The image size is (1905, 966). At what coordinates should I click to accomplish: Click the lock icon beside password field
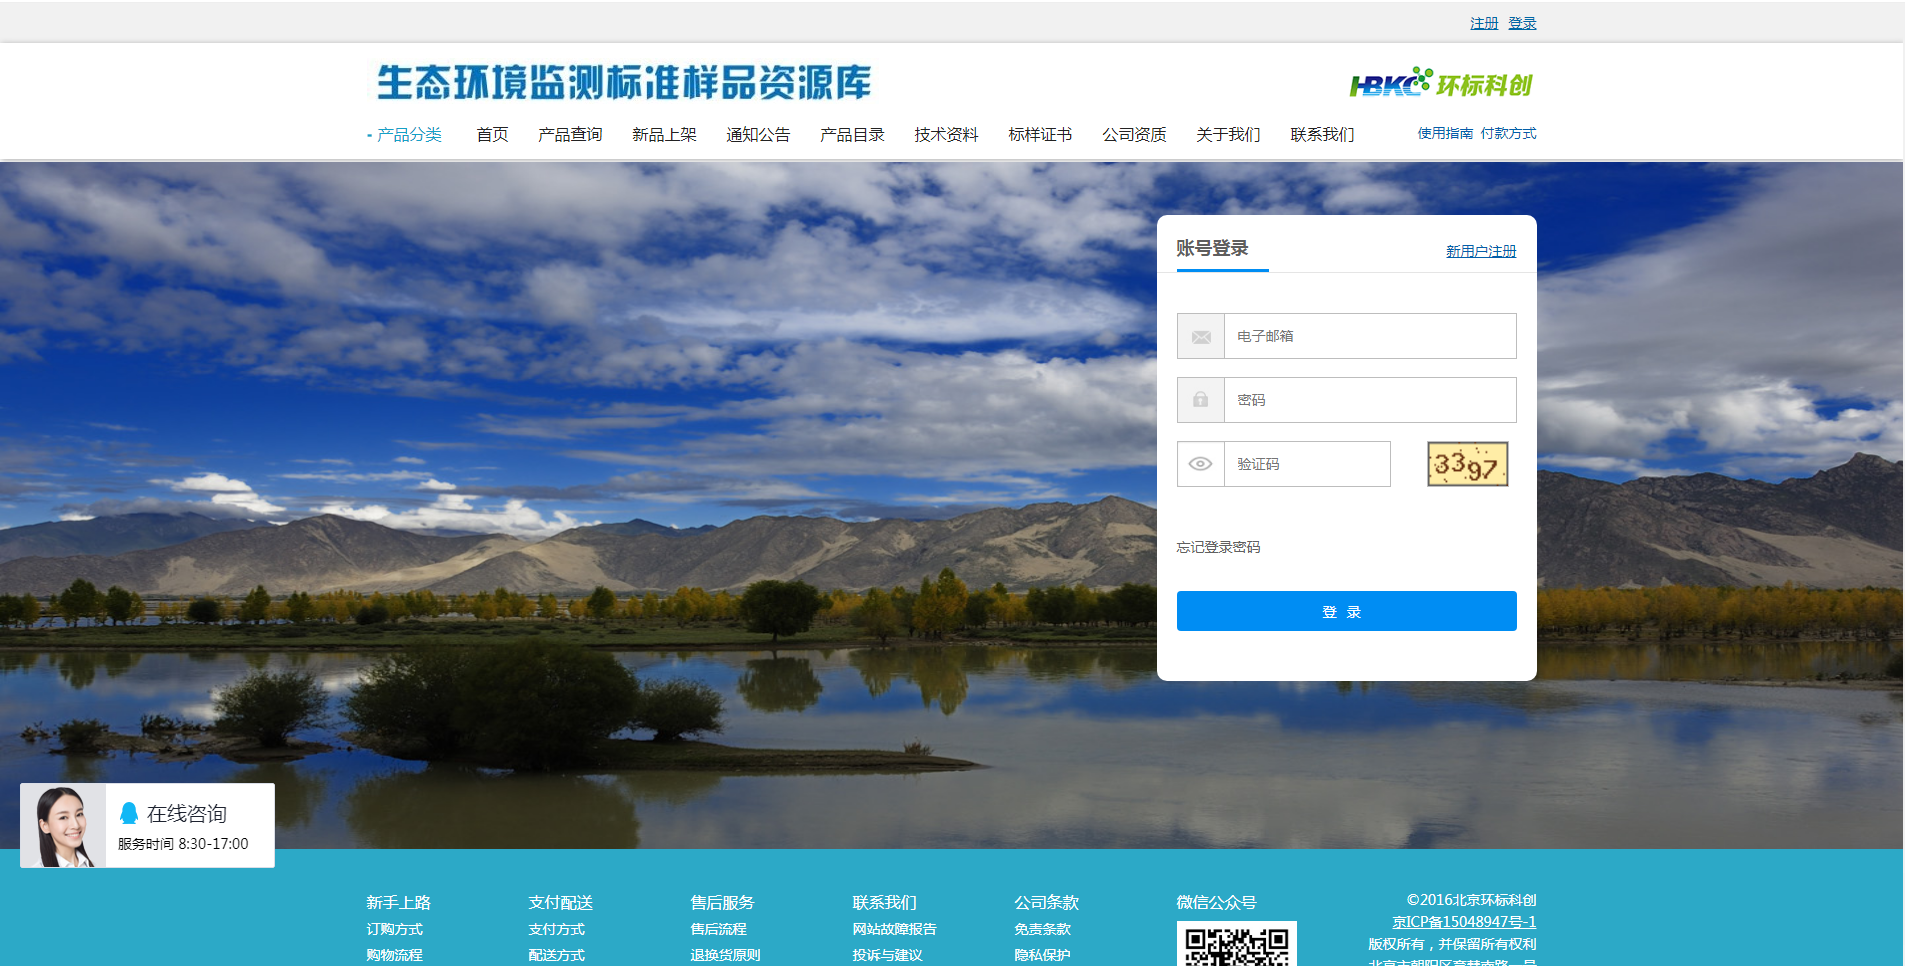[x=1201, y=400]
